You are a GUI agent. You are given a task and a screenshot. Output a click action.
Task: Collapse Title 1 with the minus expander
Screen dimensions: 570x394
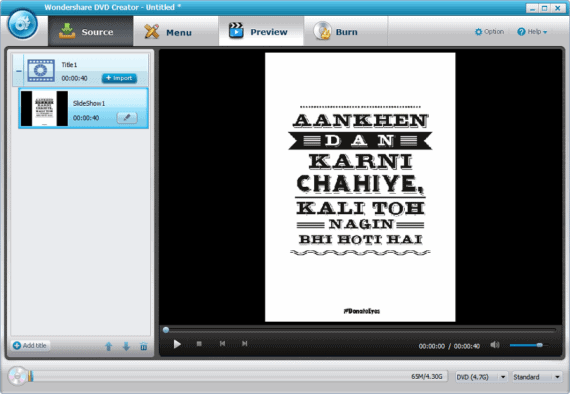pos(19,71)
